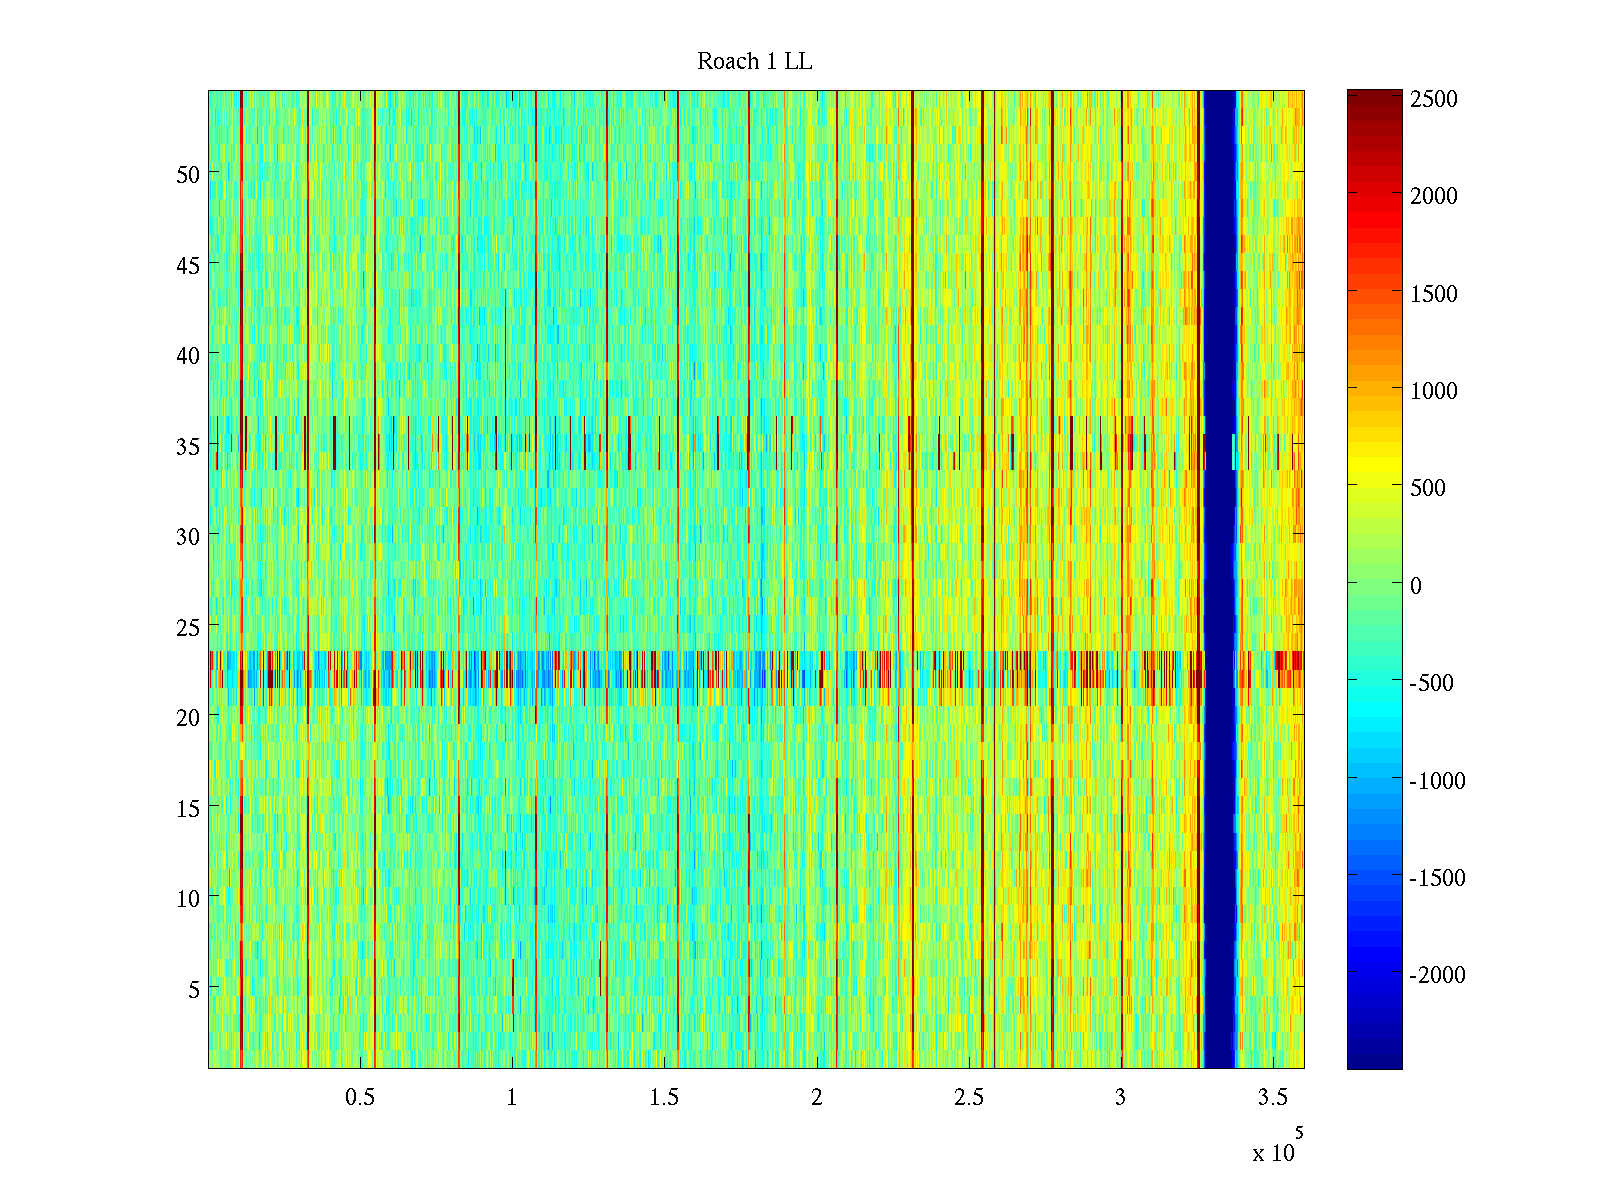Click the x-axis tick label 2.5
The image size is (1600, 1200).
[x=968, y=1098]
